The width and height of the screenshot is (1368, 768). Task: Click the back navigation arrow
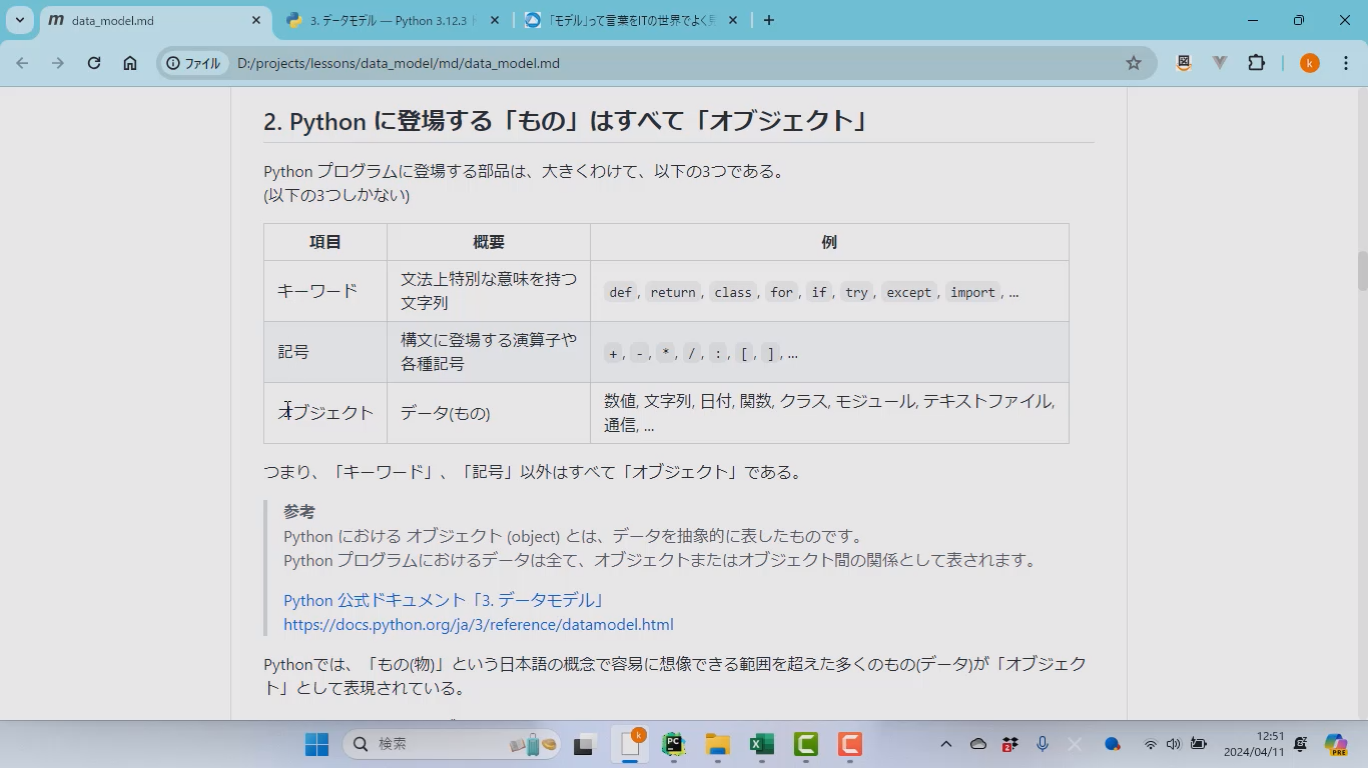(x=22, y=63)
